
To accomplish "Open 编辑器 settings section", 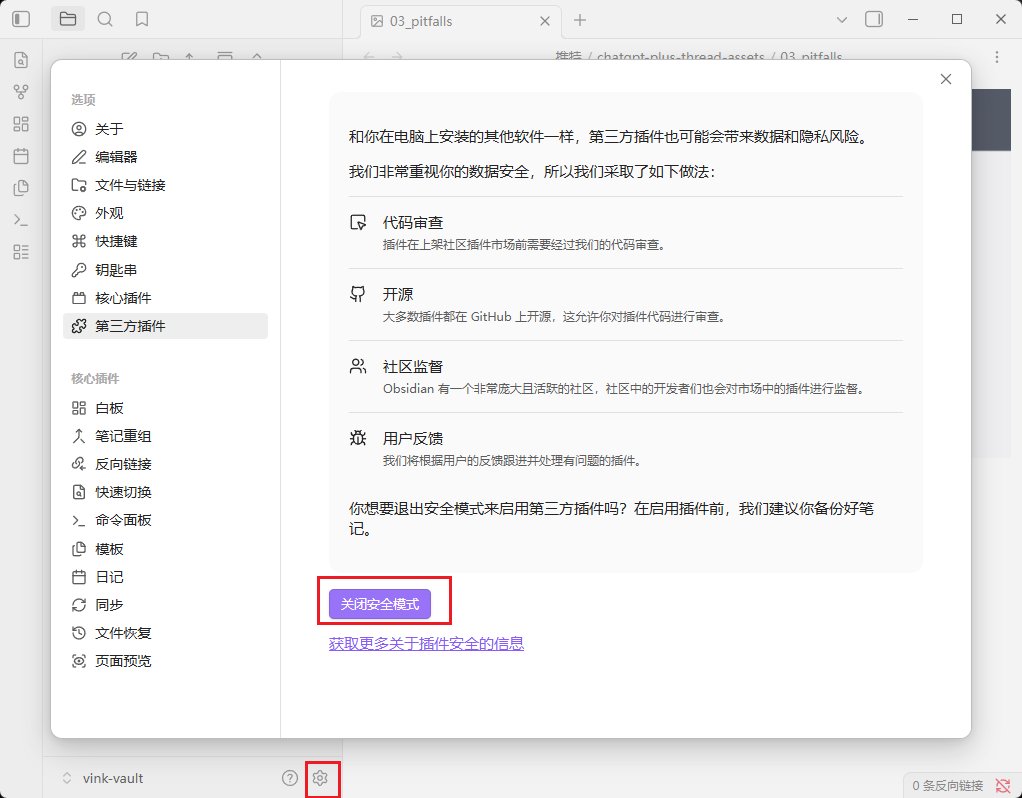I will pyautogui.click(x=166, y=157).
